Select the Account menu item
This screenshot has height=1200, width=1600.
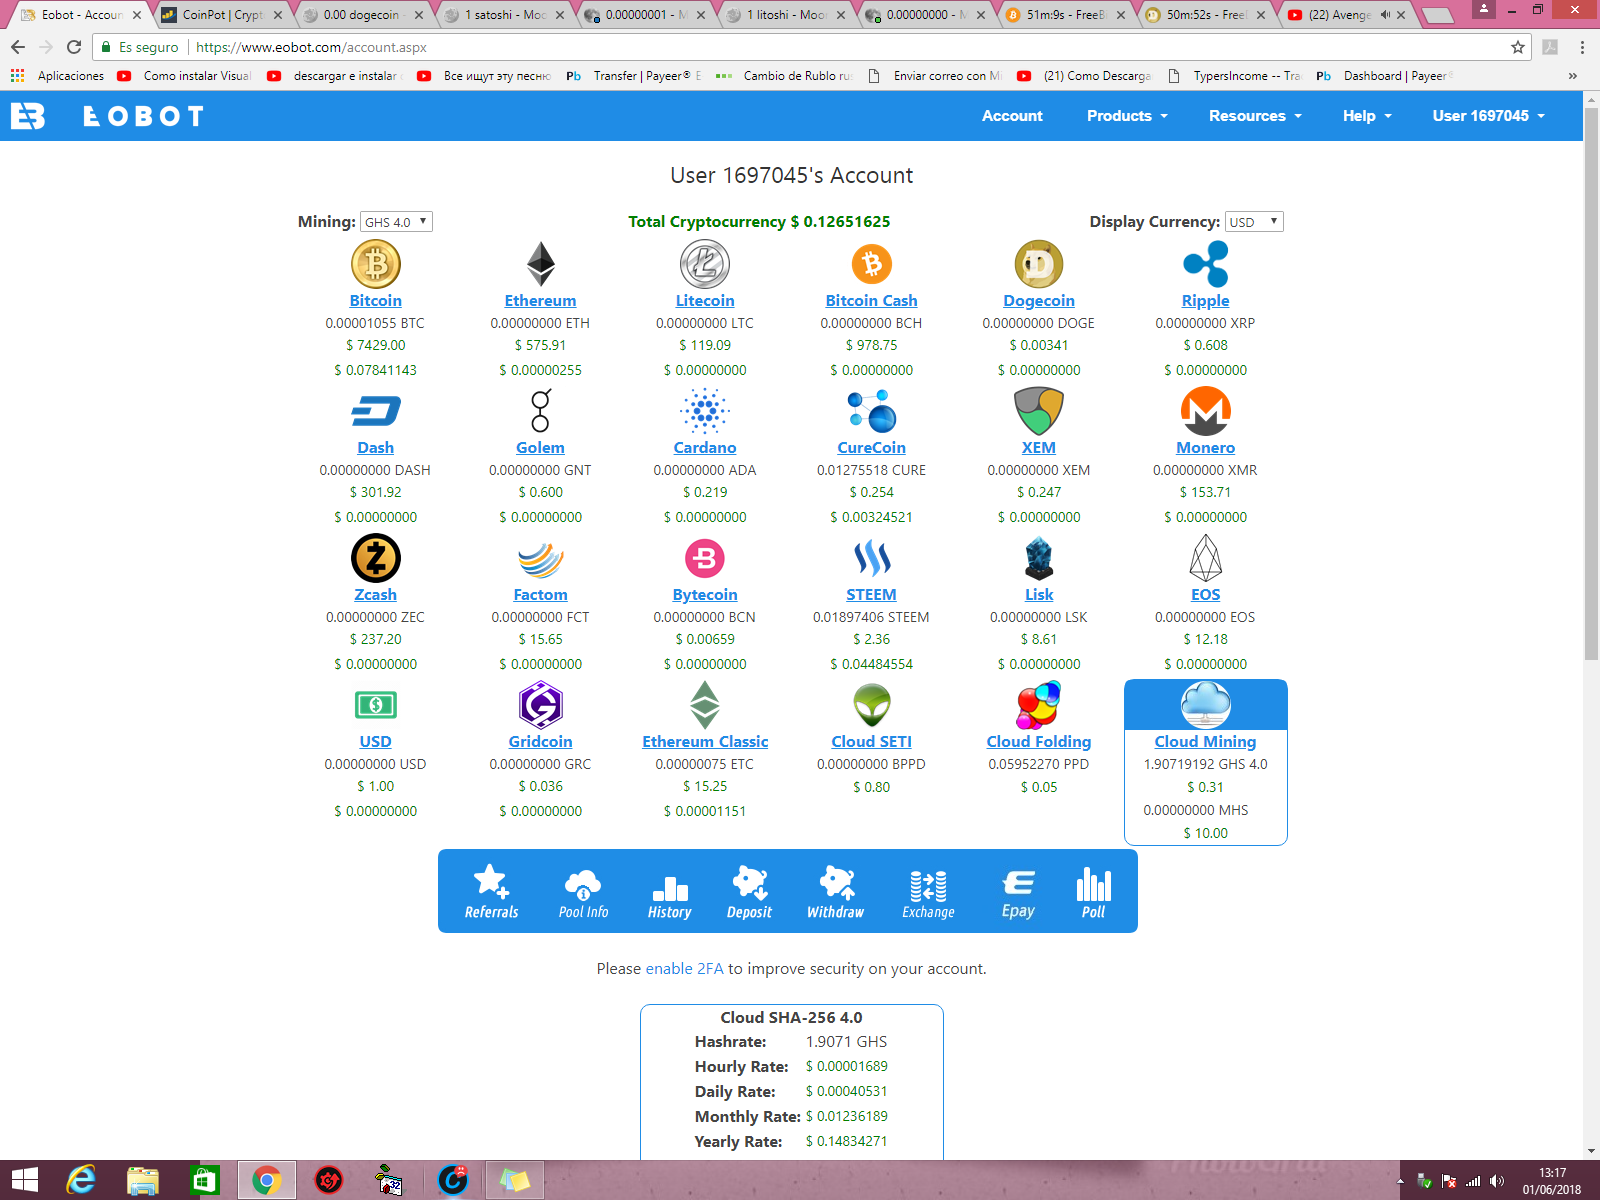tap(1012, 116)
